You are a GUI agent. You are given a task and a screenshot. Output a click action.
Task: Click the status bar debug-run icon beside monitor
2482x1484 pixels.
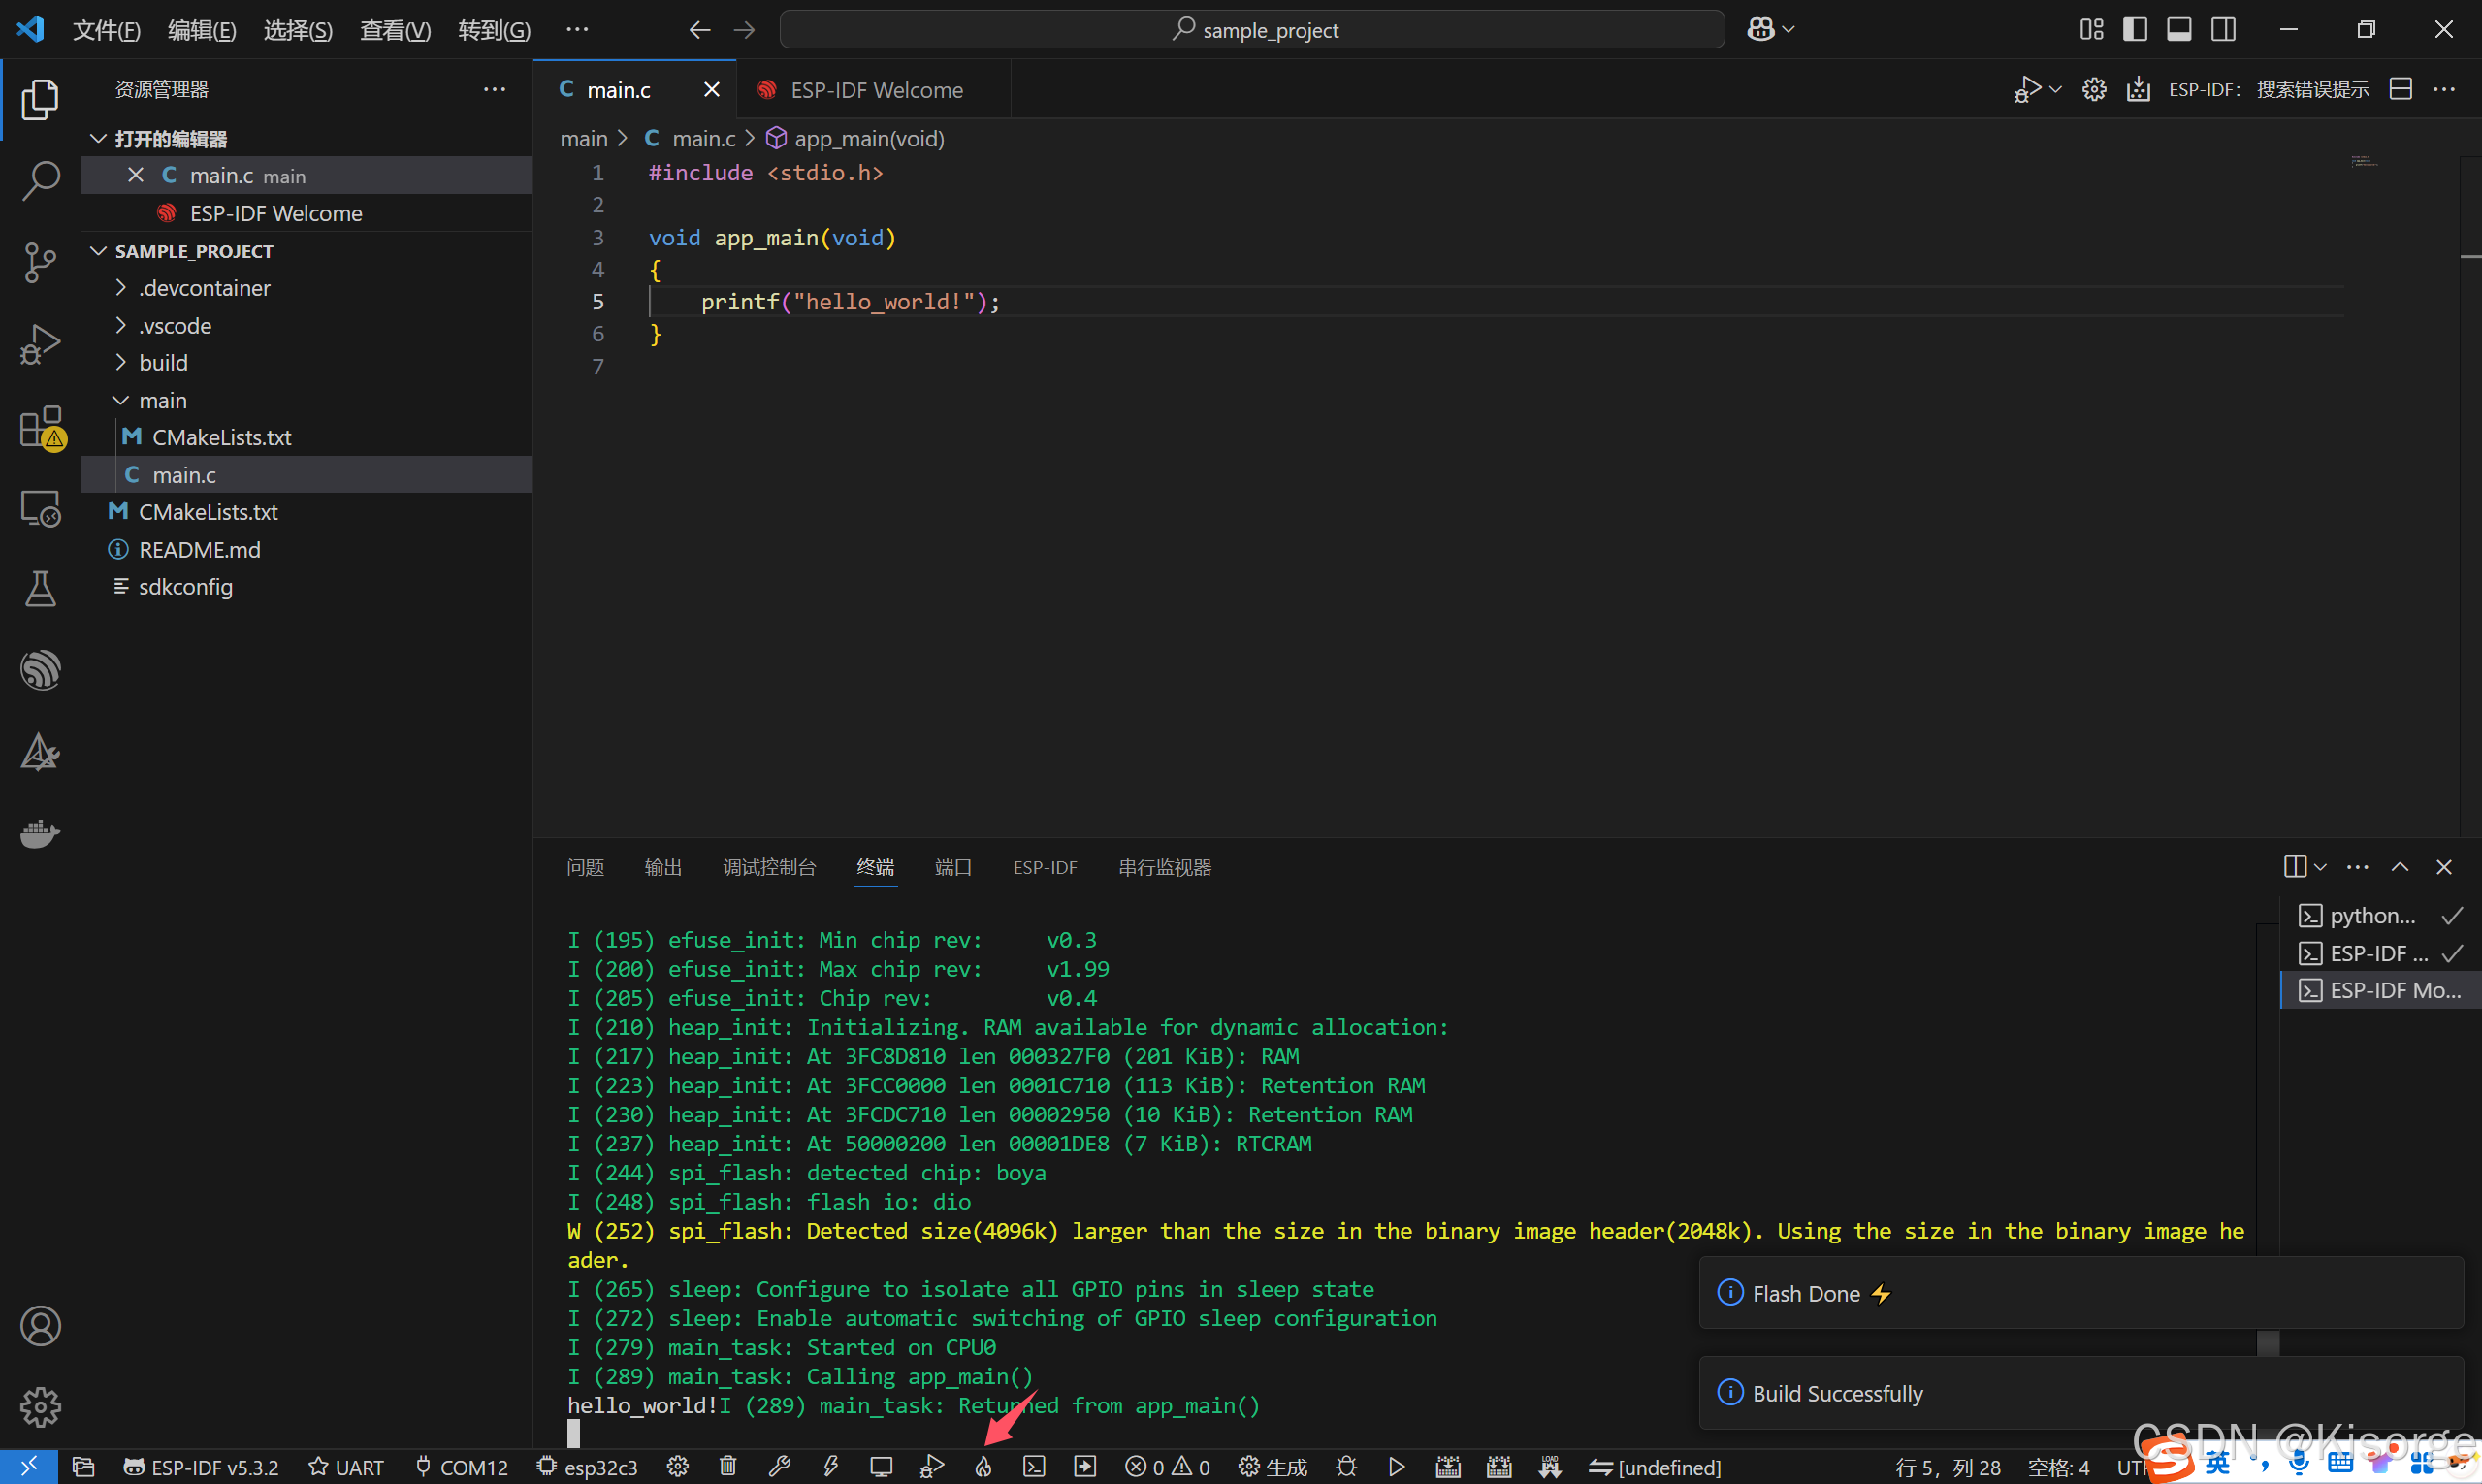click(x=932, y=1467)
